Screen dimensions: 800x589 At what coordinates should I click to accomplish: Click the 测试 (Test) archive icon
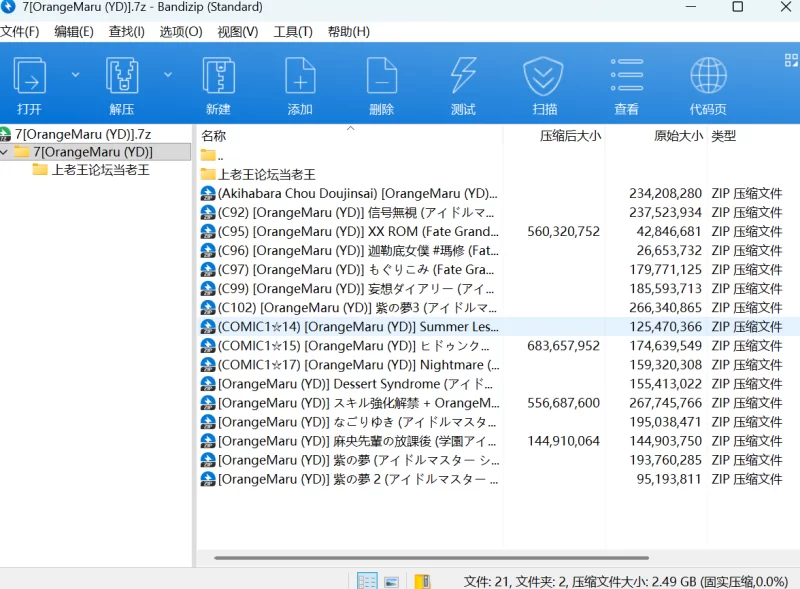[463, 85]
